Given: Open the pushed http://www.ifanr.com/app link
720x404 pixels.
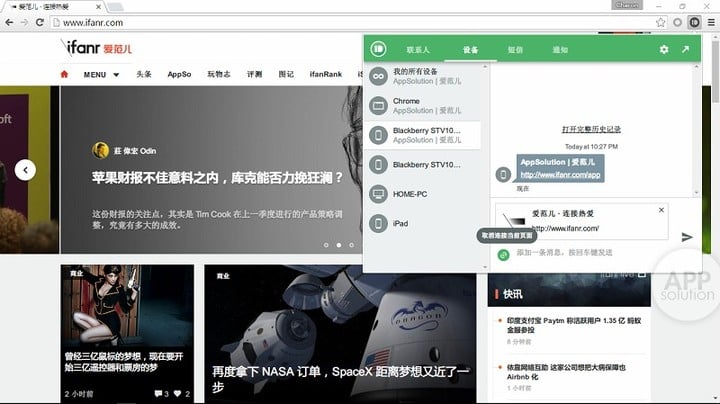Looking at the screenshot, I should coord(560,174).
